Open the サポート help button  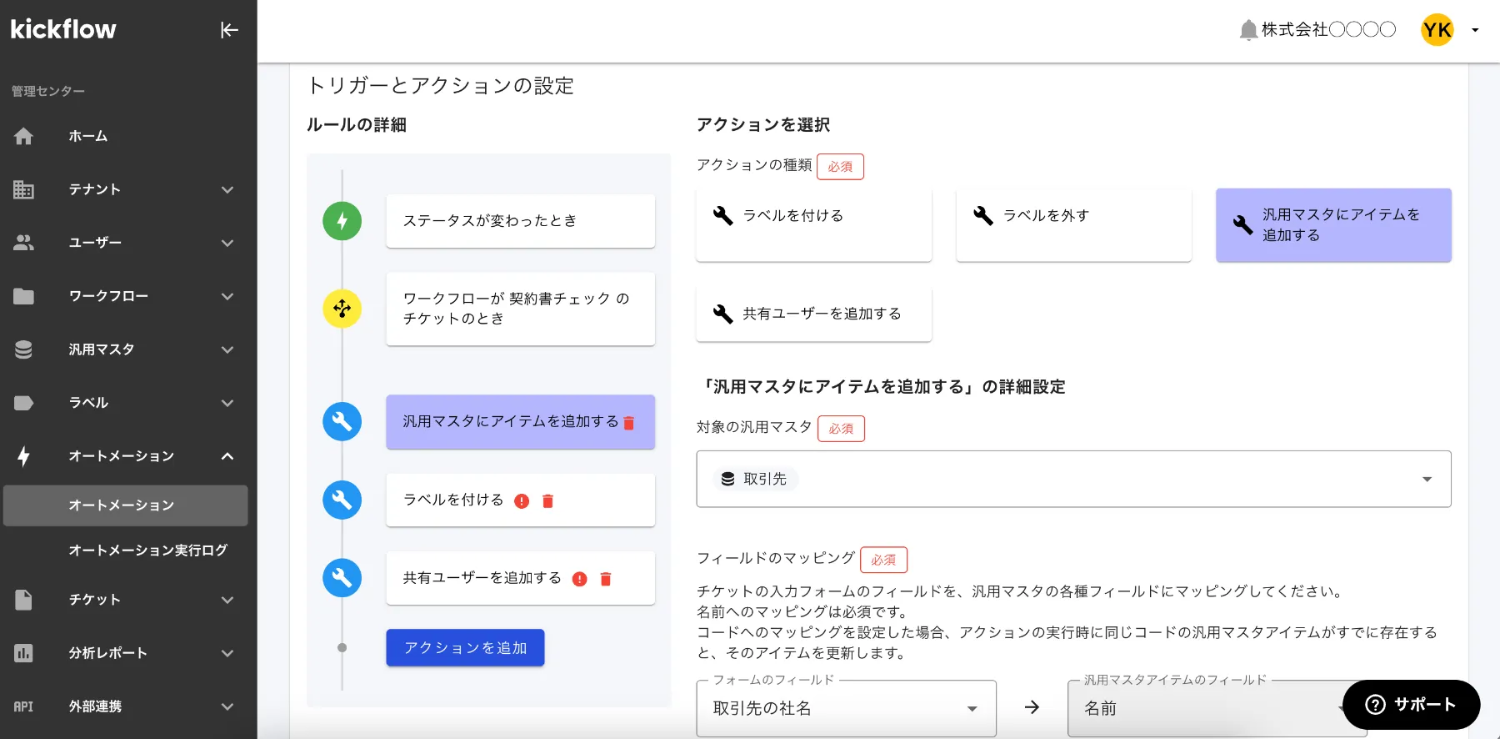(1411, 704)
